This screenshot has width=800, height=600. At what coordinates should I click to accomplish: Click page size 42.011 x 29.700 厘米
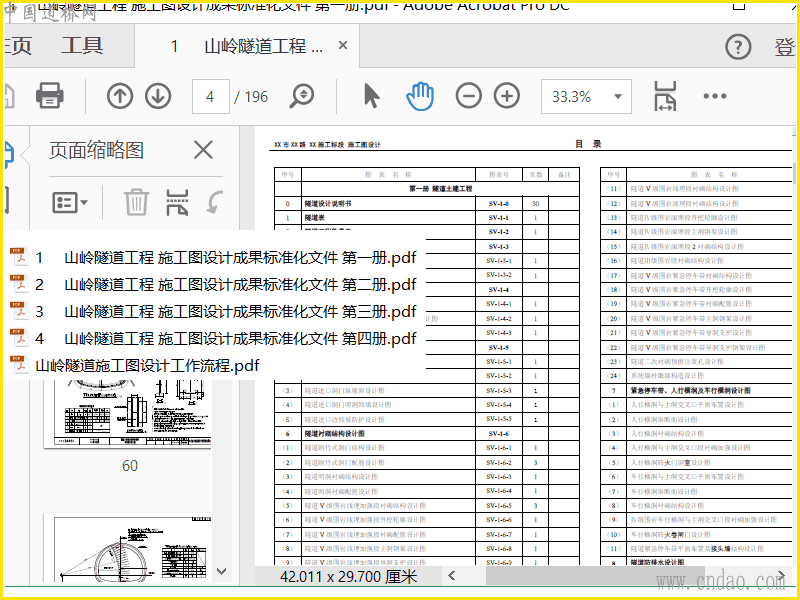(348, 577)
